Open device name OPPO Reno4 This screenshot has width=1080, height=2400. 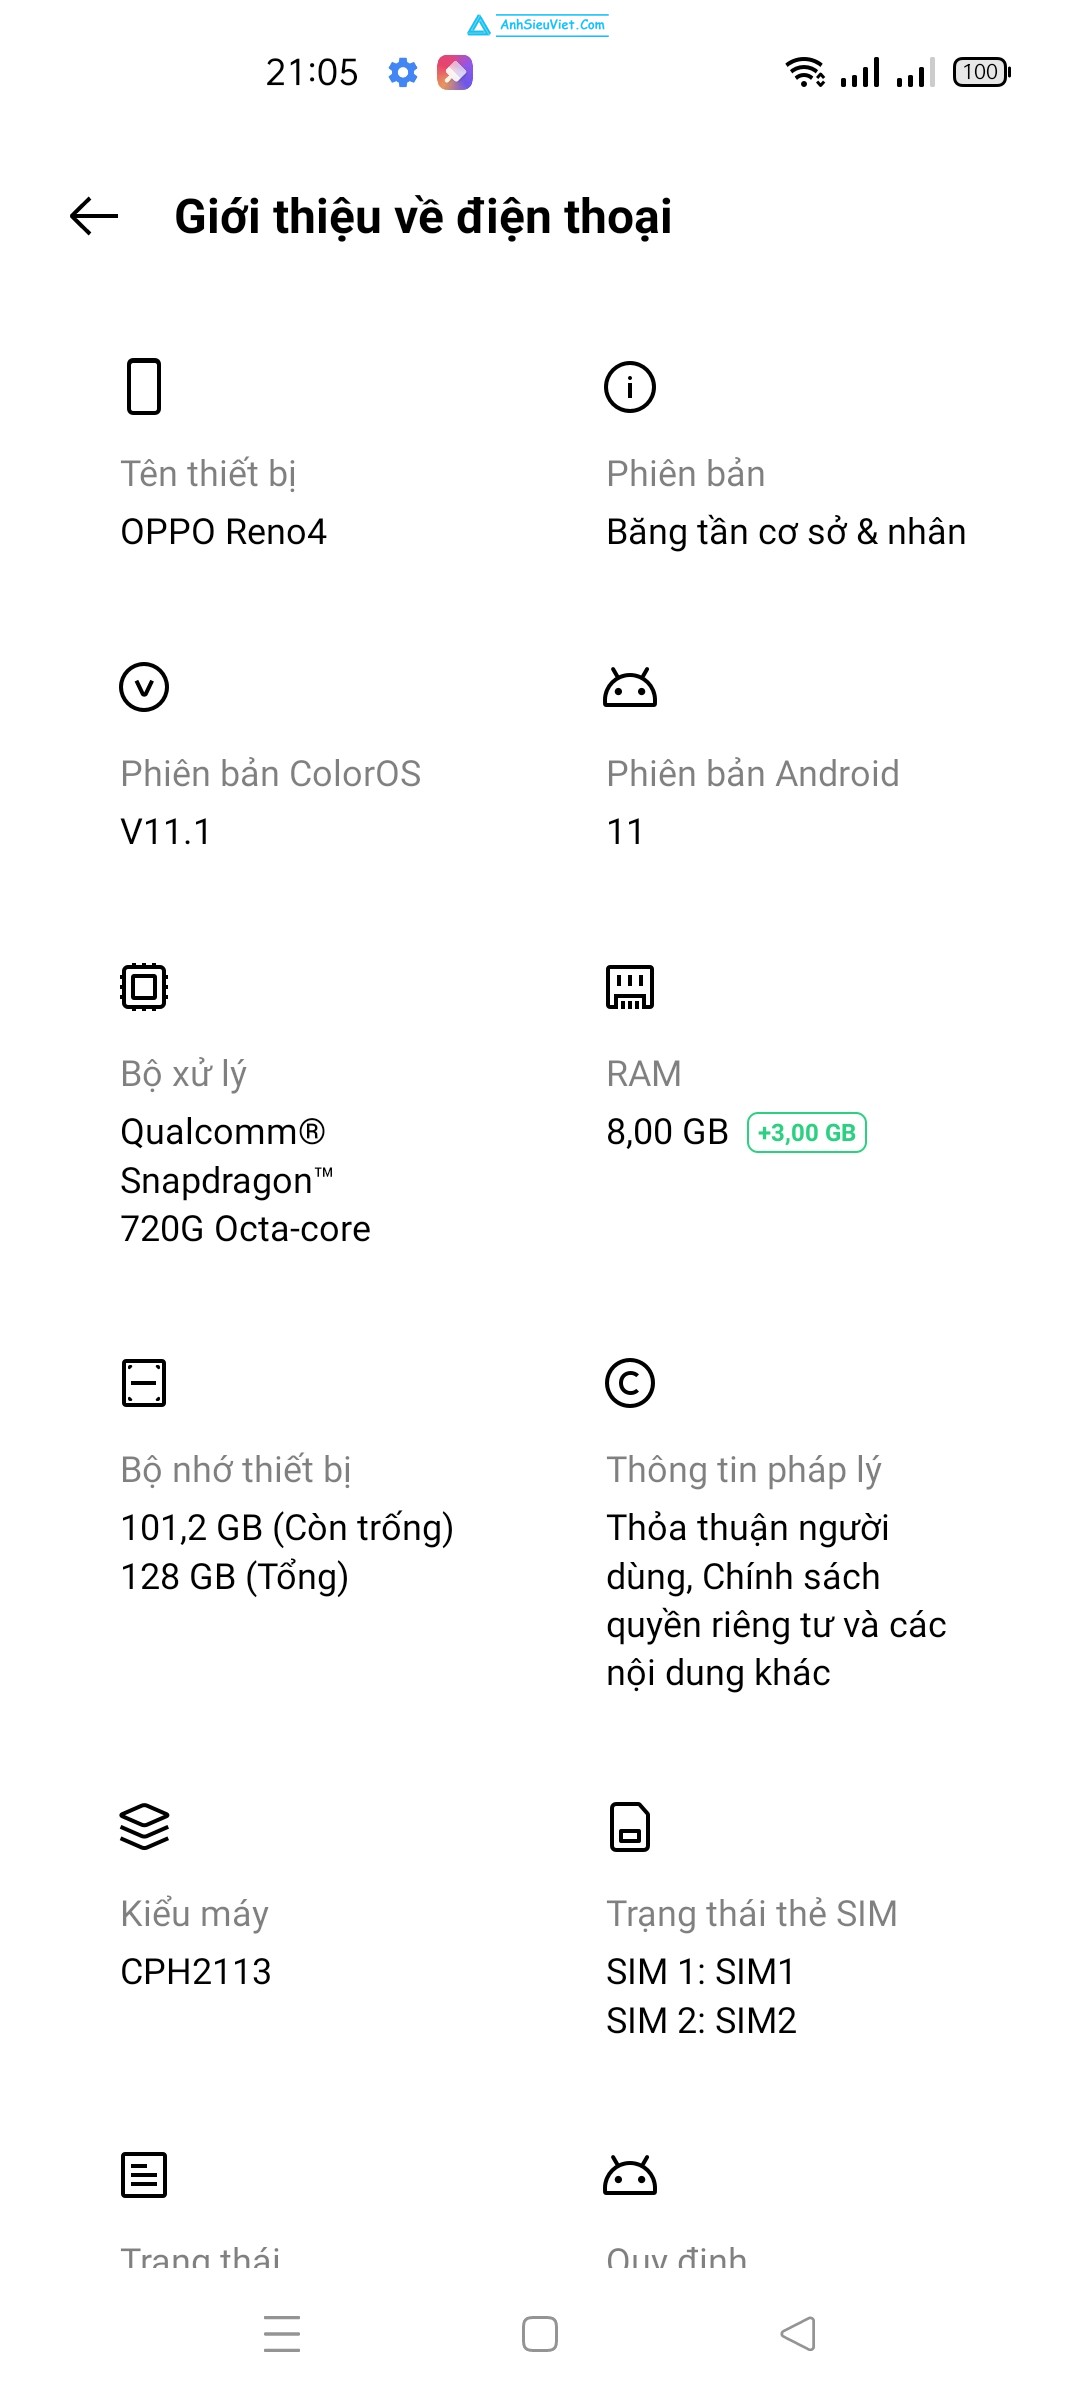224,532
